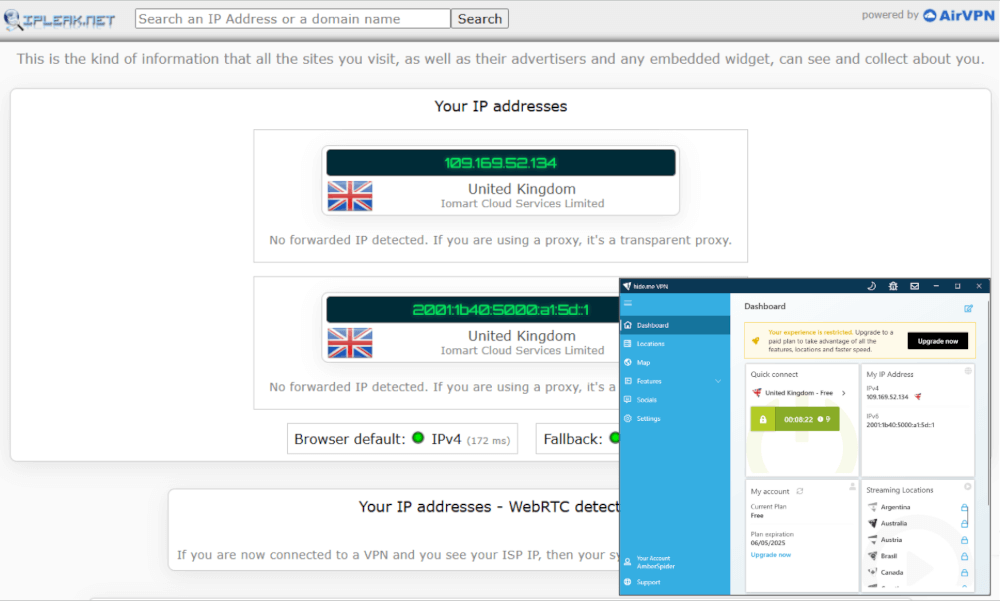This screenshot has width=1000, height=601.
Task: Open the AirVPN link in the header
Action: pos(959,15)
